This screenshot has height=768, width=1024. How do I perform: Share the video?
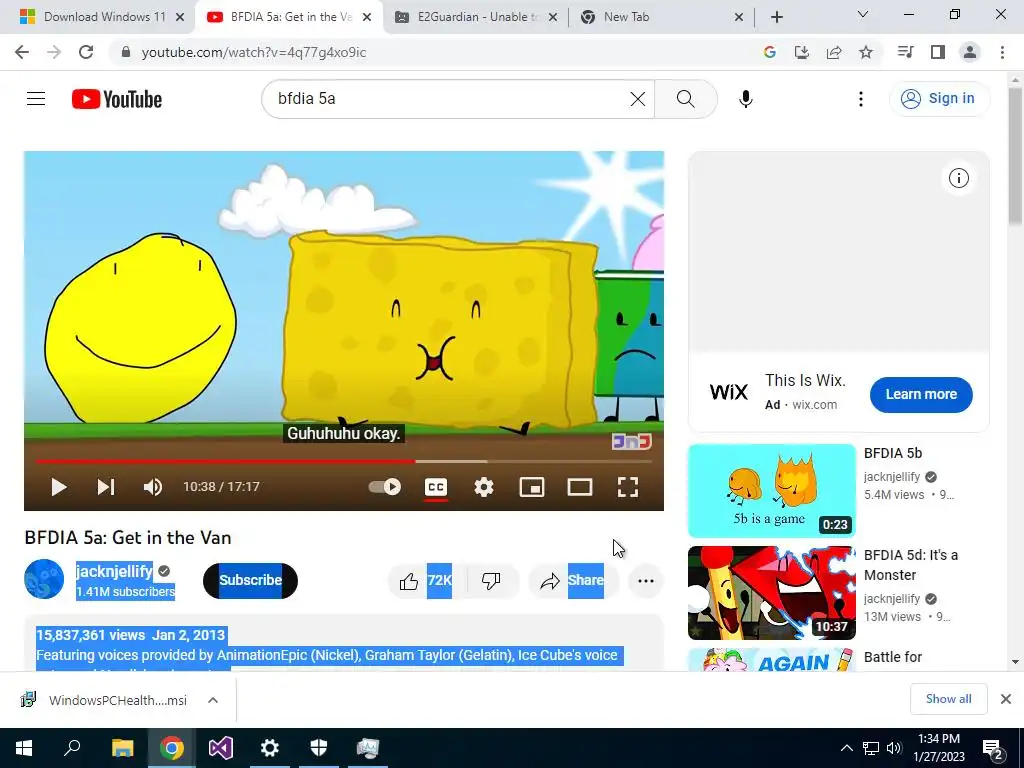(572, 581)
